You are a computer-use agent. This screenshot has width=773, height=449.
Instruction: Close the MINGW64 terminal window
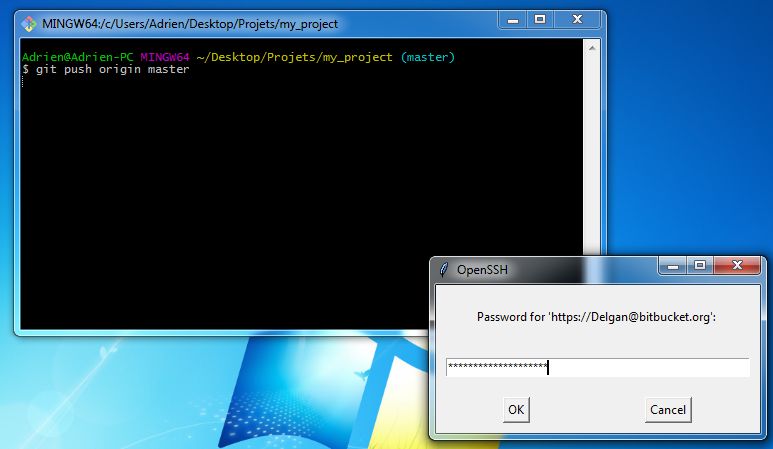[x=577, y=20]
